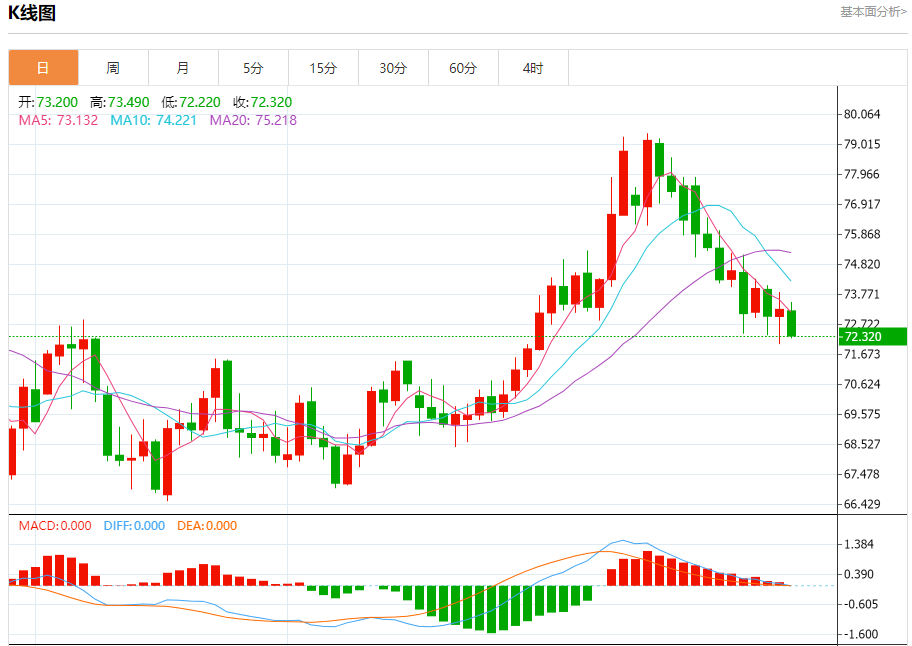Click the 70.624 price axis label
Screen dimensions: 912x646
click(862, 384)
